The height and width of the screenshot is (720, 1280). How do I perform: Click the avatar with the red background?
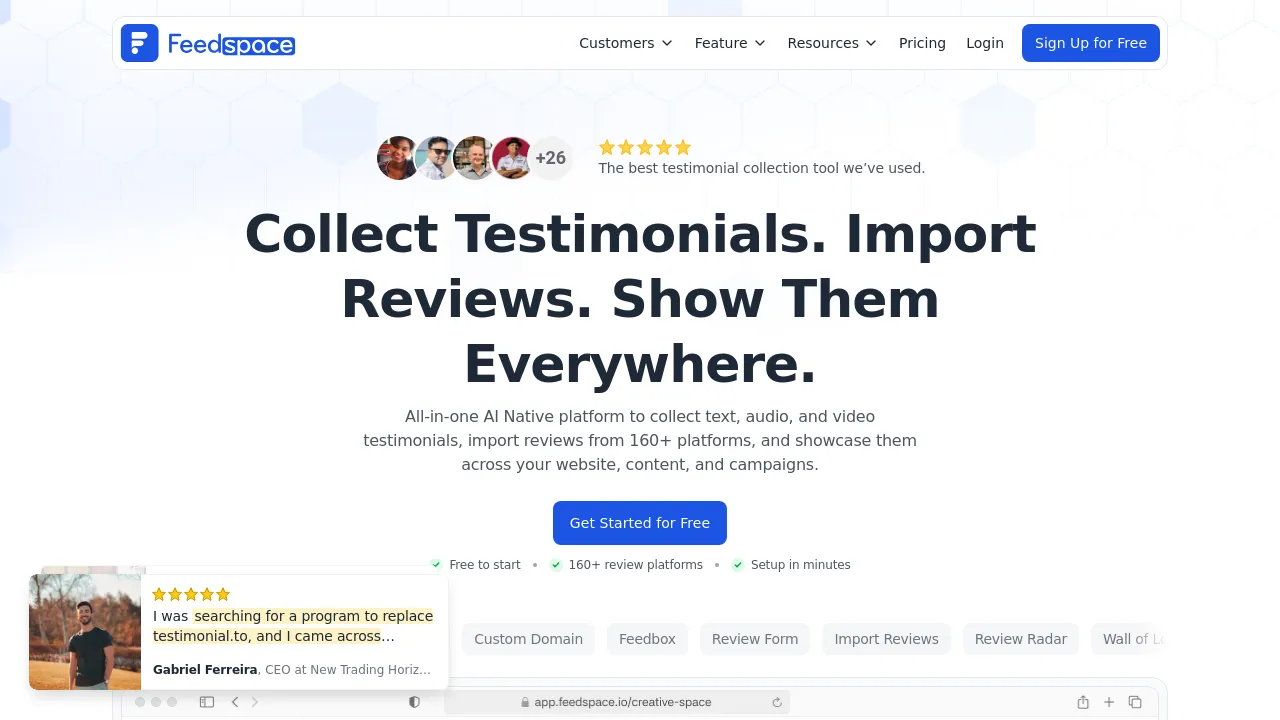512,158
